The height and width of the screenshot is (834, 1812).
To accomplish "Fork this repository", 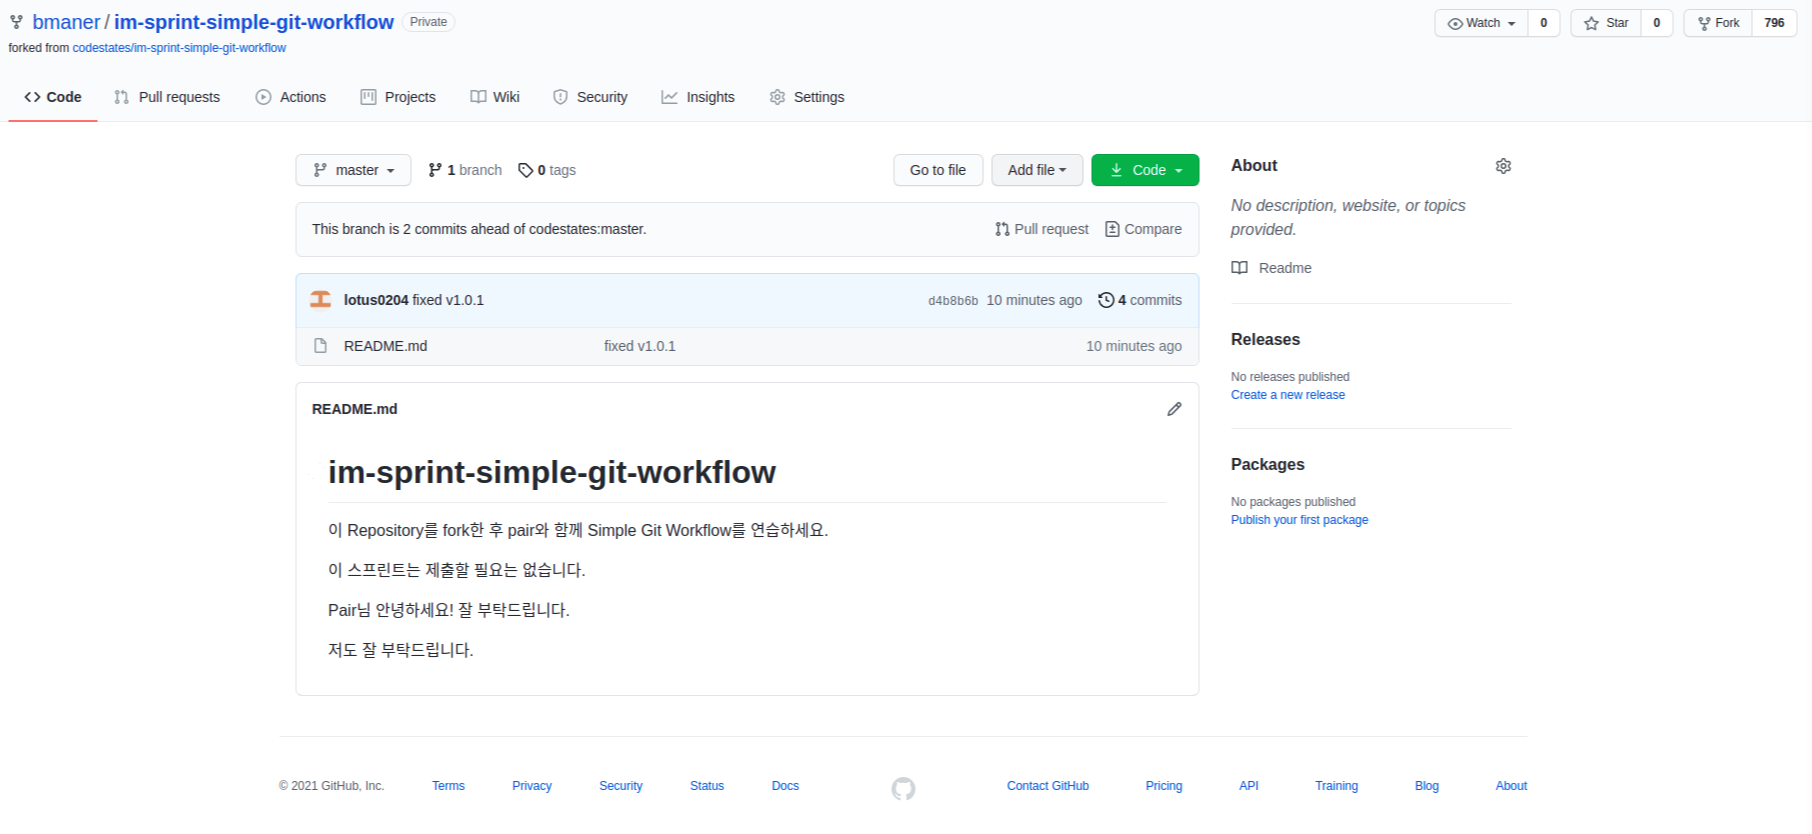I will coord(1718,23).
